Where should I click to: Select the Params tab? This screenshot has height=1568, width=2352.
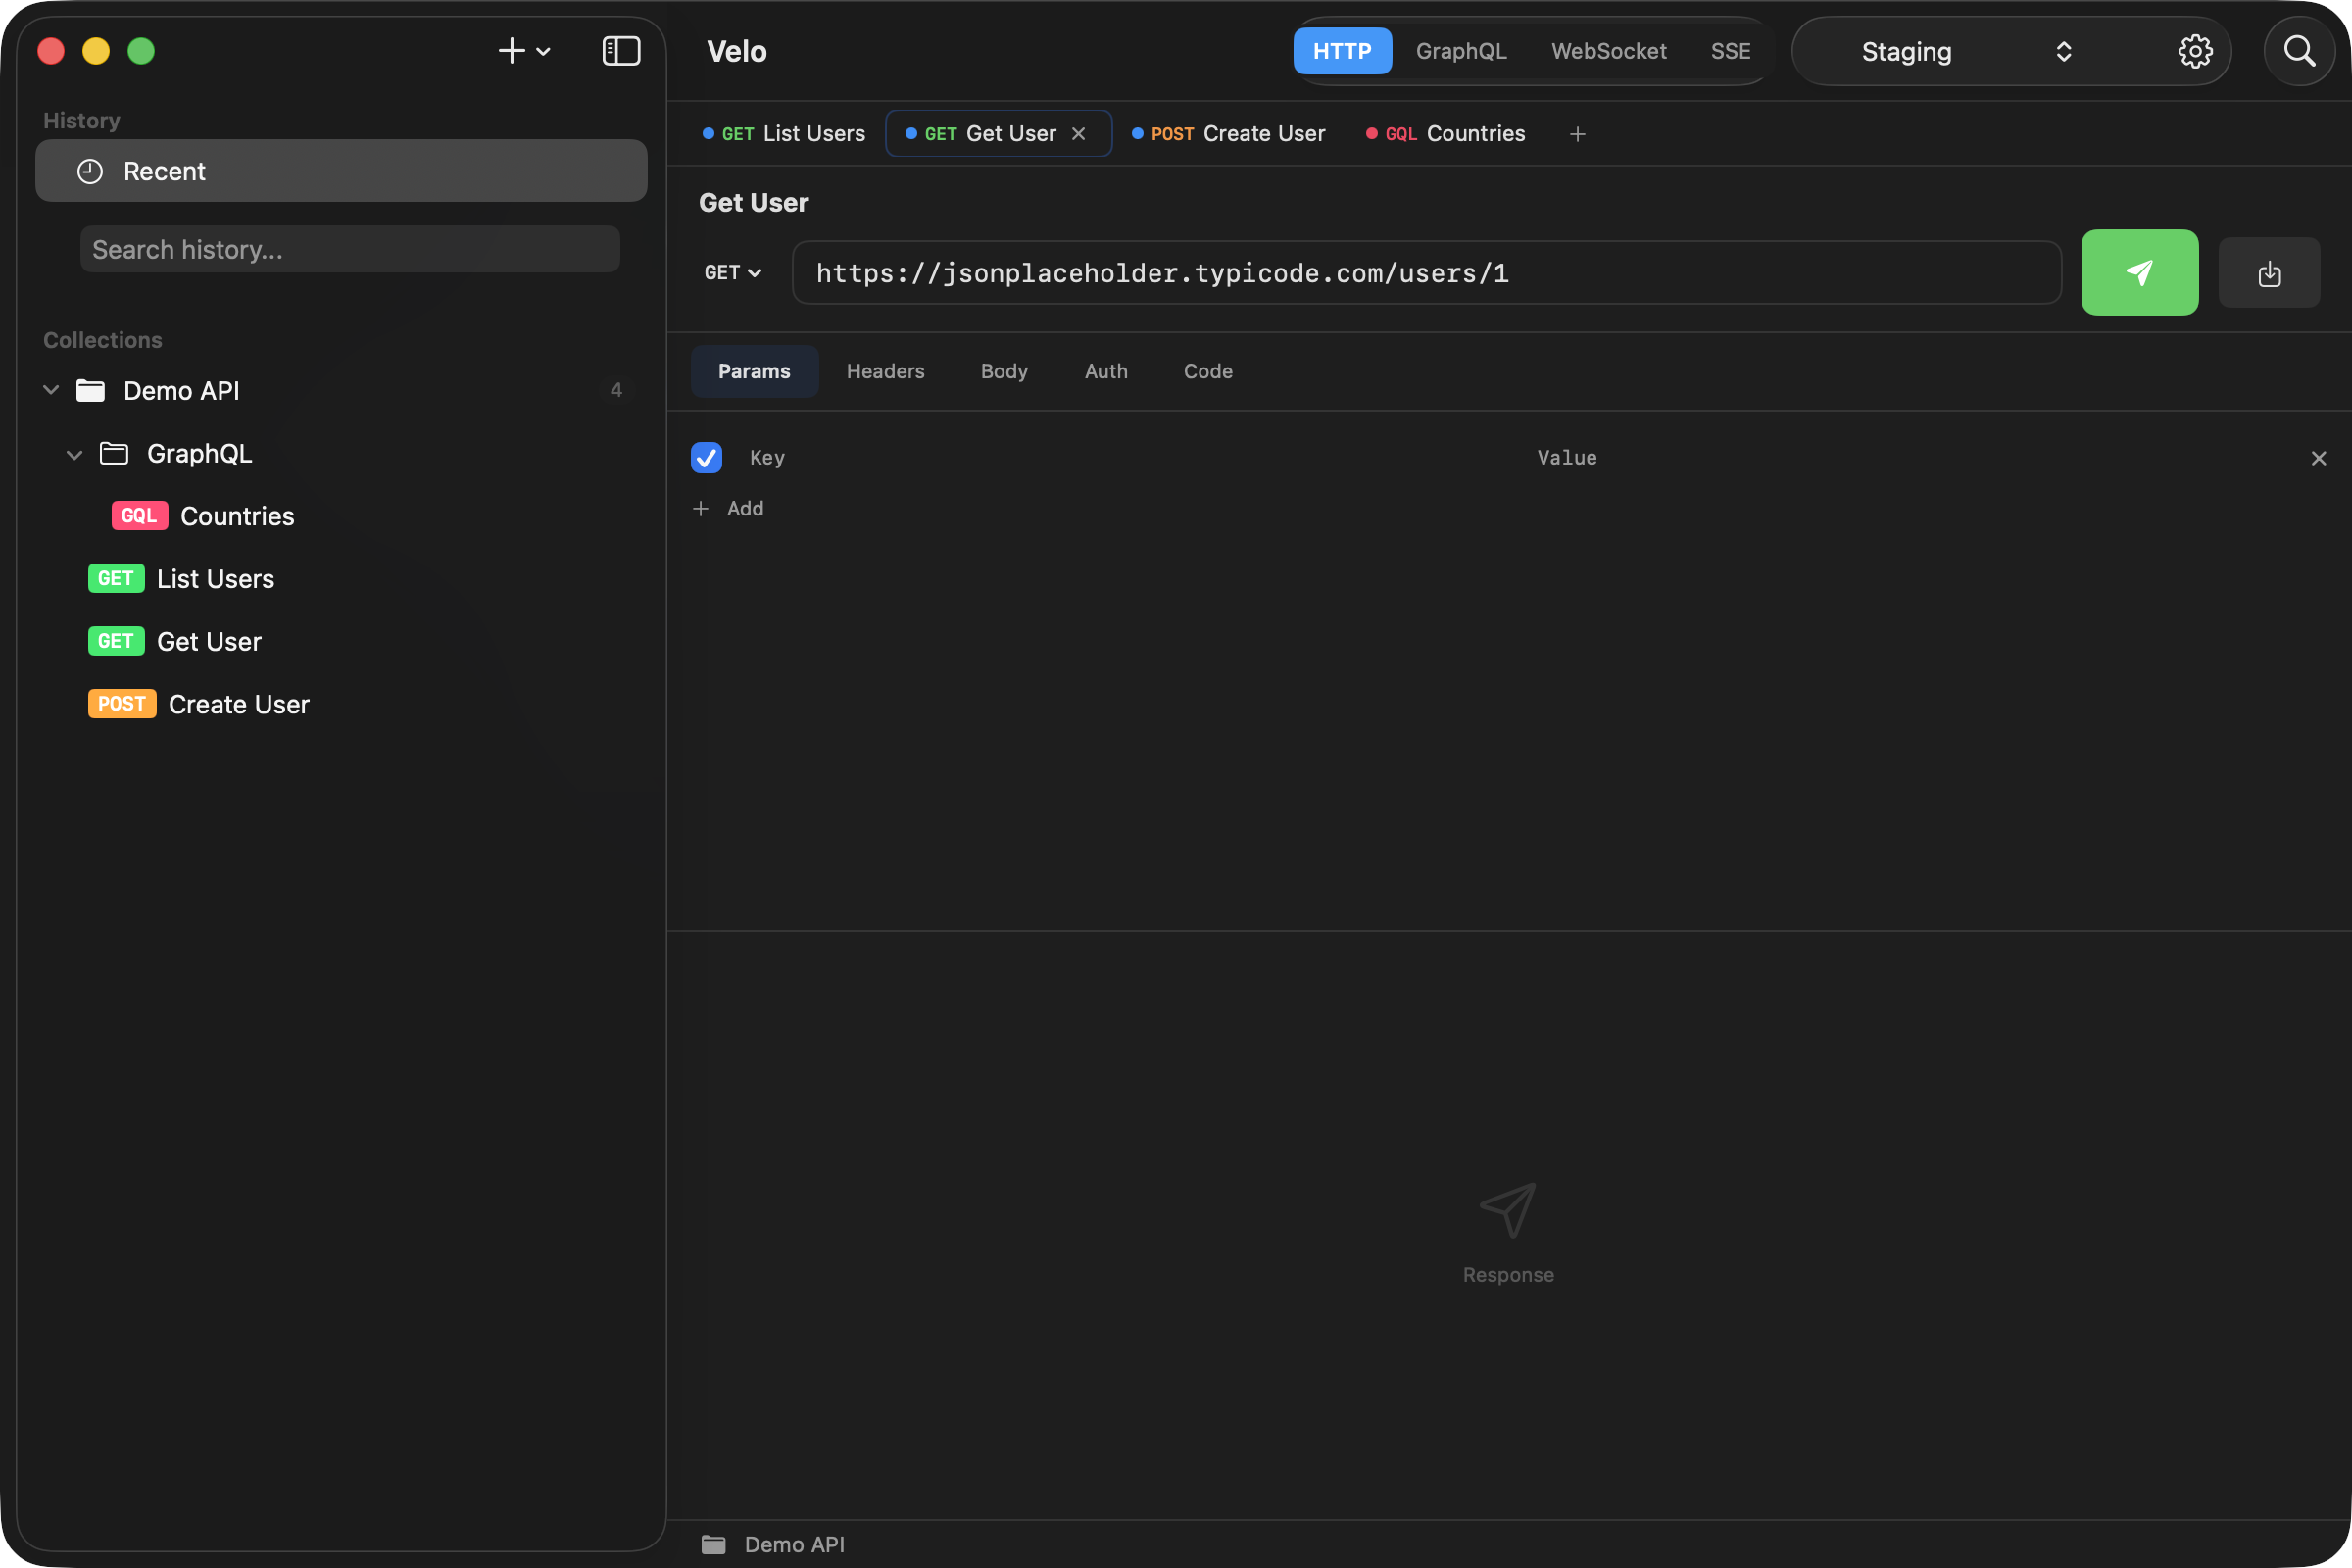tap(754, 371)
